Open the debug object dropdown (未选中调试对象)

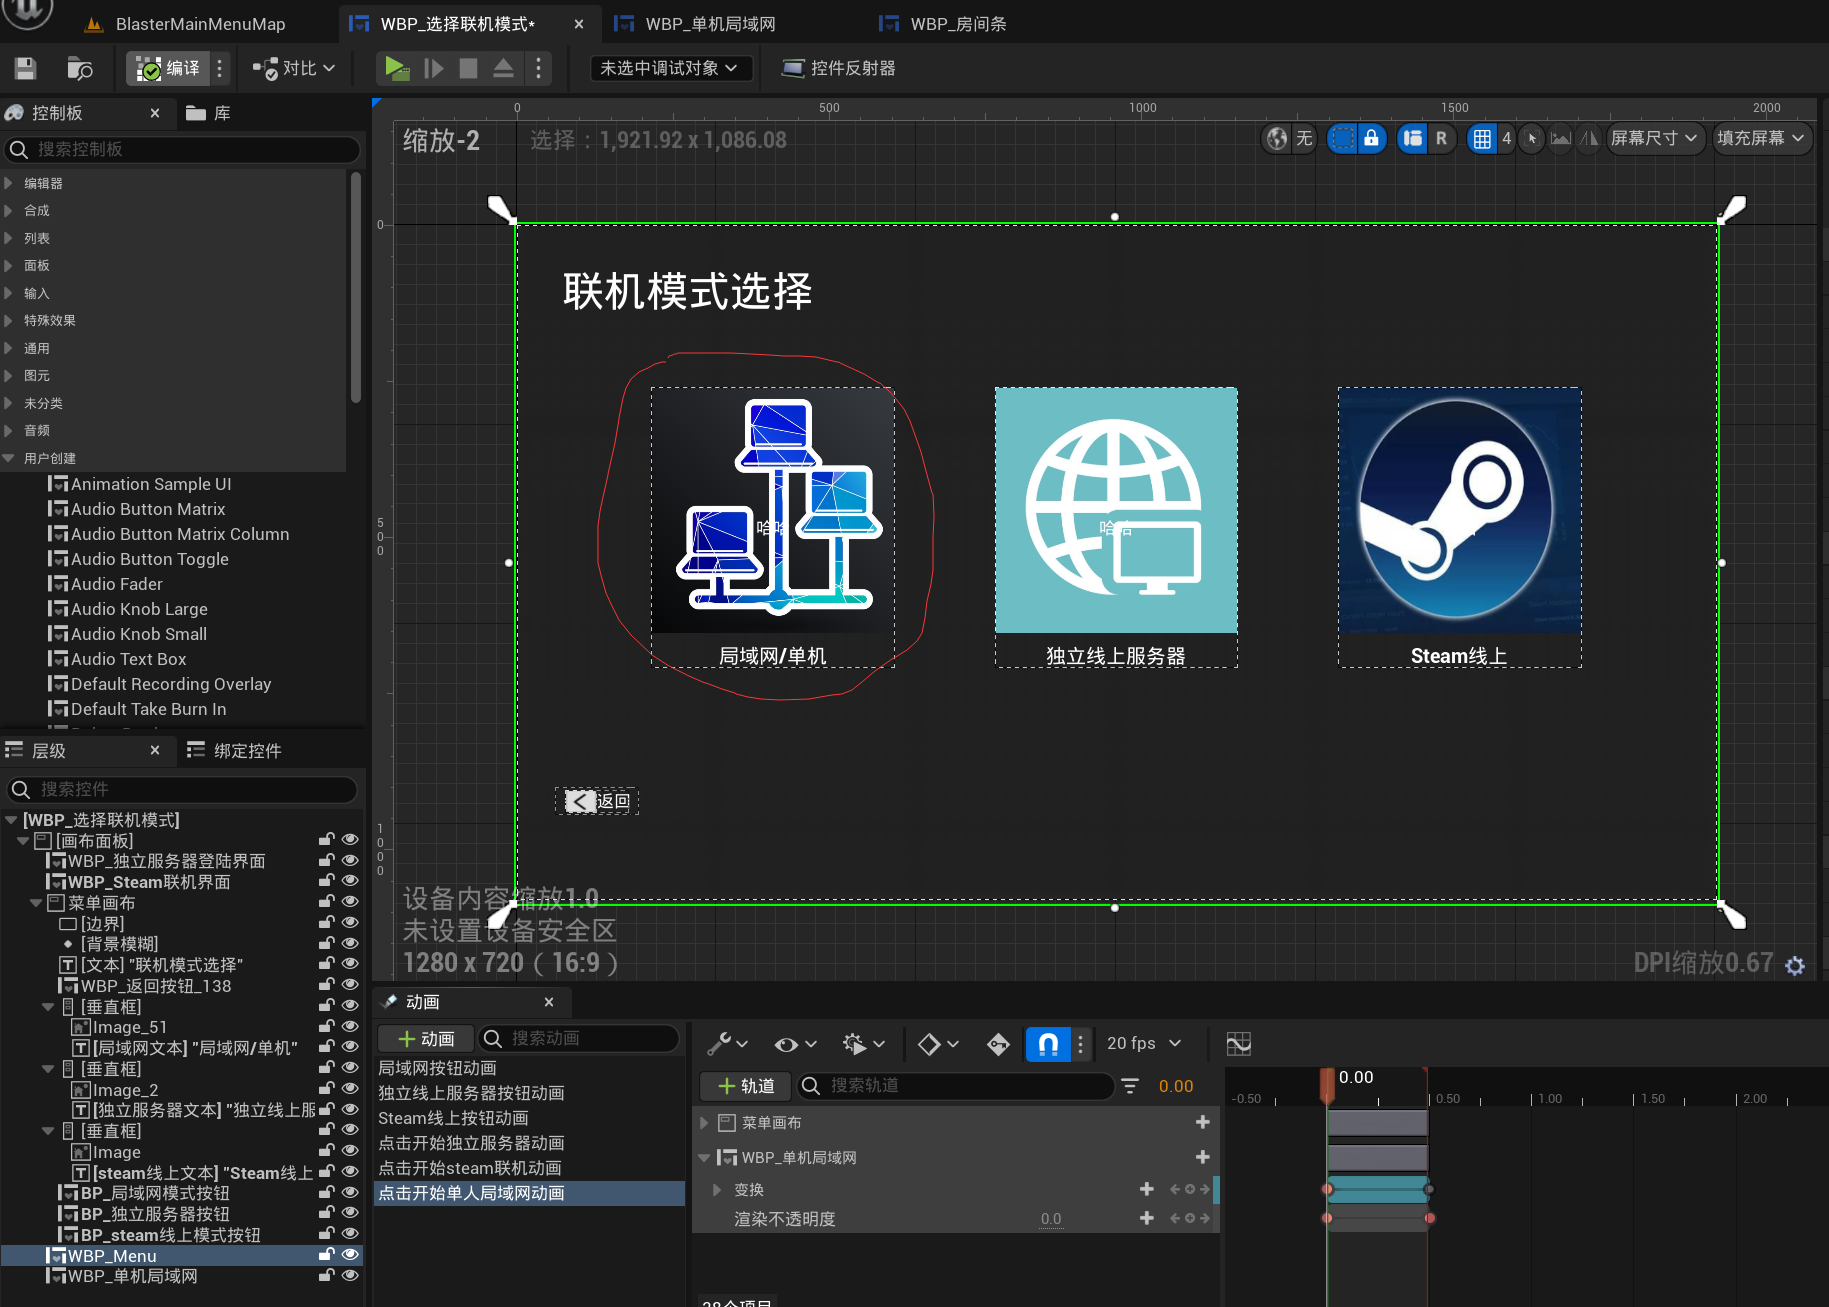[x=669, y=68]
